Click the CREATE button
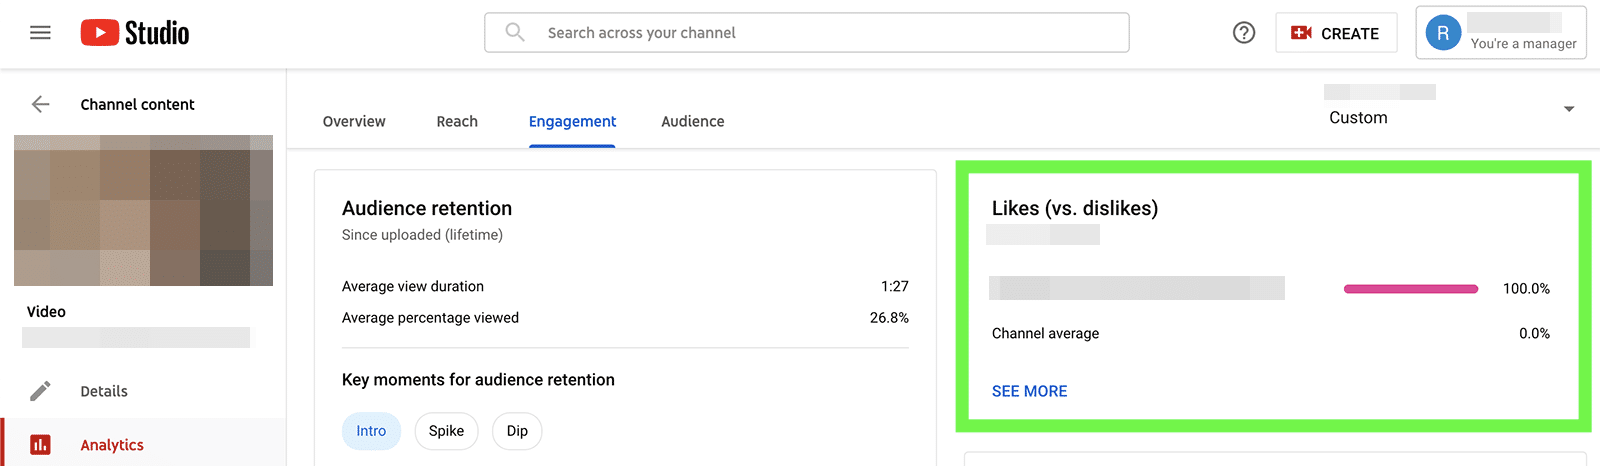This screenshot has height=466, width=1600. pos(1336,33)
